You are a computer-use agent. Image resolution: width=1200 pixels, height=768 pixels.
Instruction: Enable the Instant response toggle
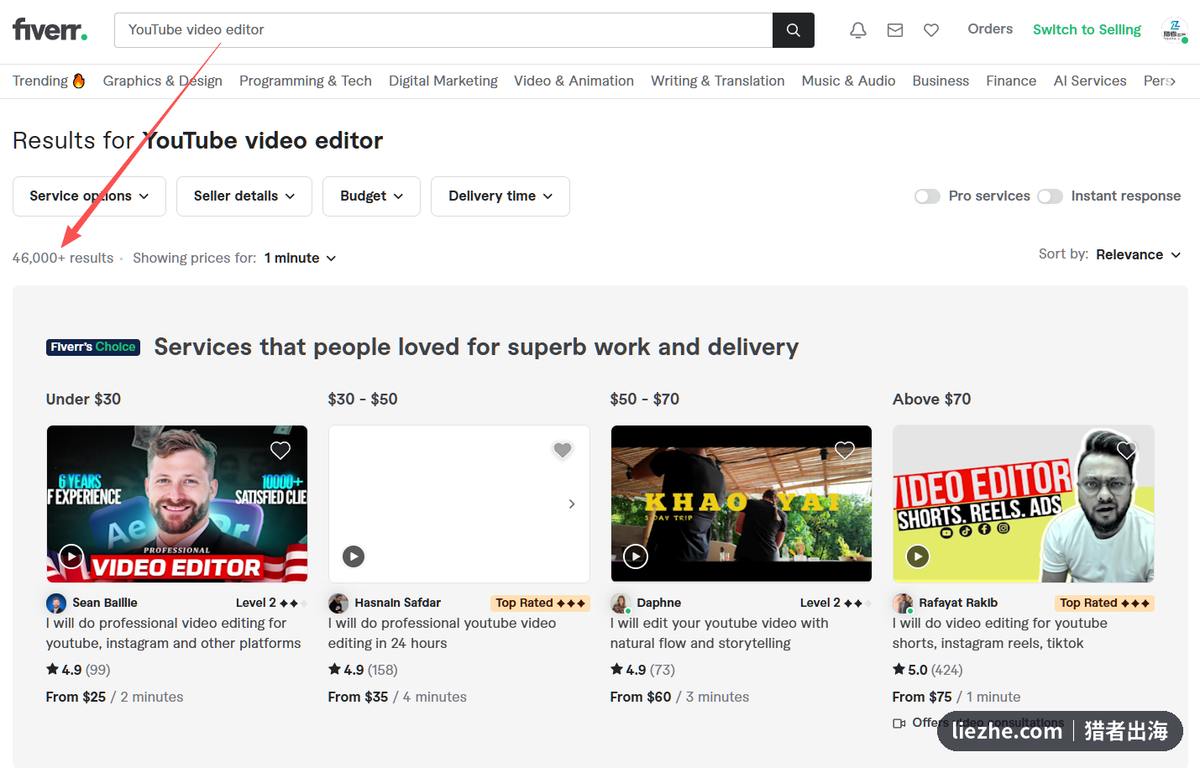point(1050,196)
